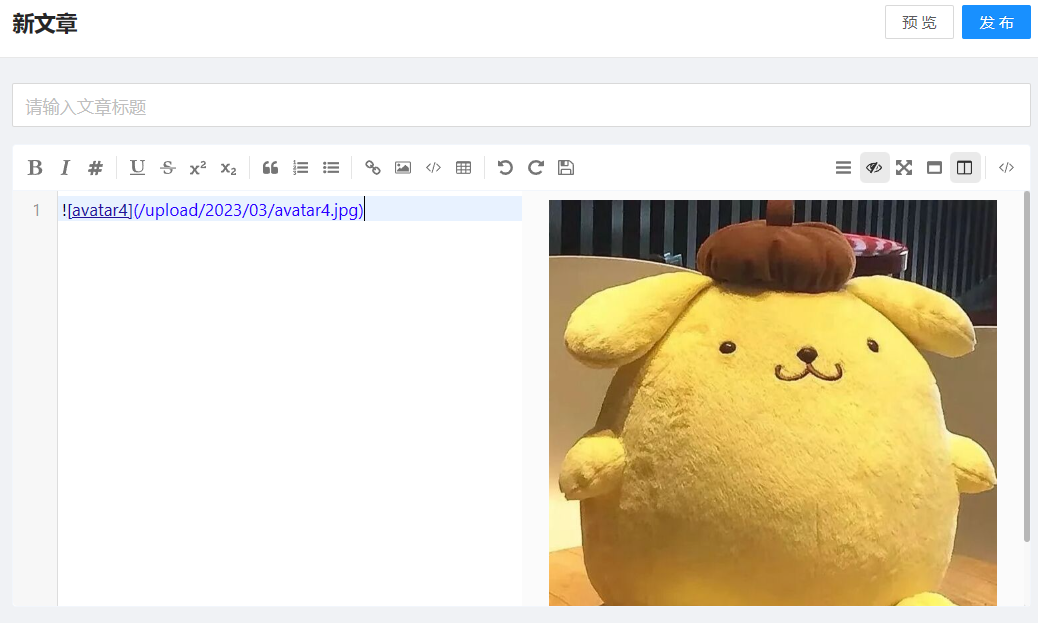Viewport: 1038px width, 623px height.
Task: Insert a table
Action: point(463,168)
